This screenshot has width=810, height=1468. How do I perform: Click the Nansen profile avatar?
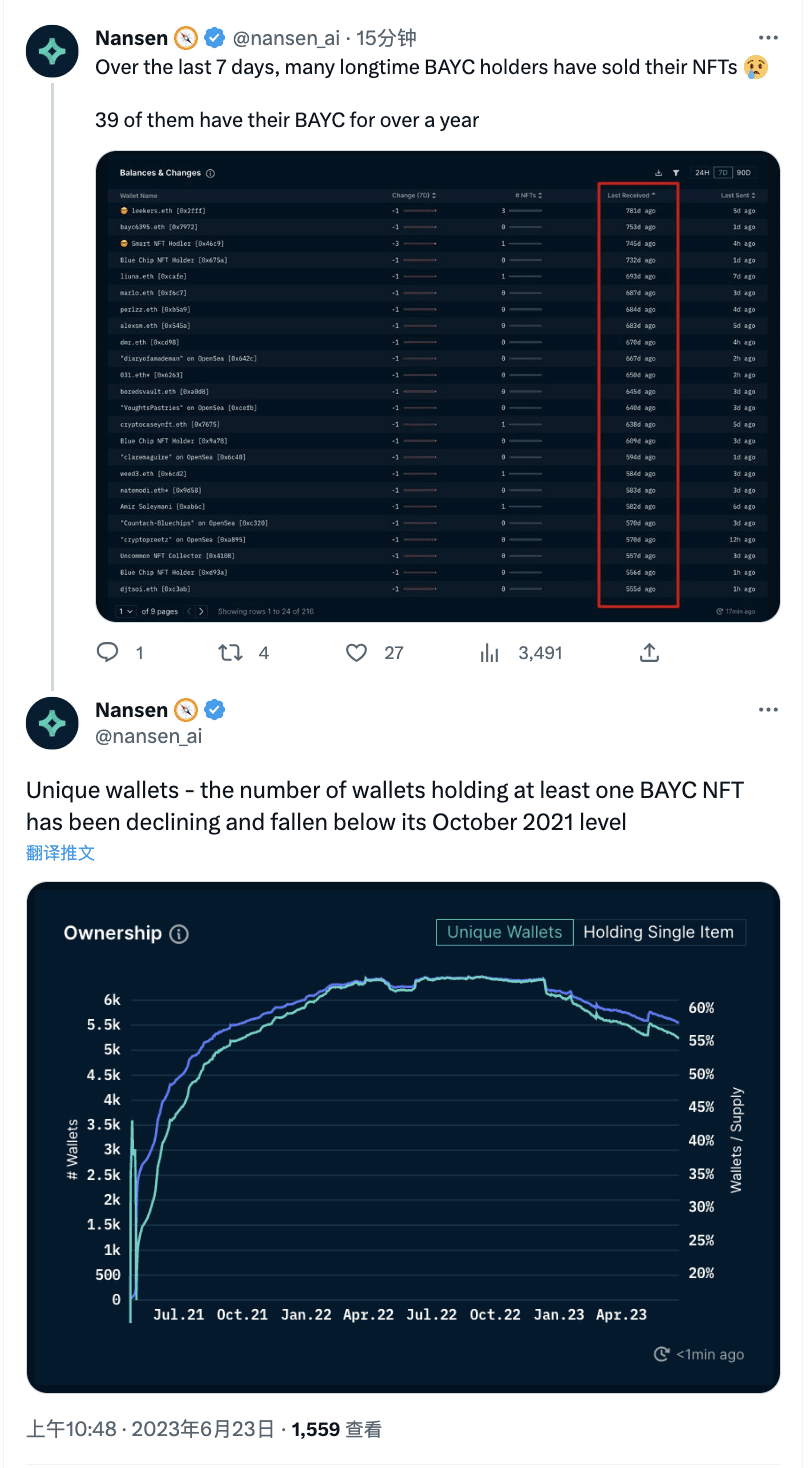pyautogui.click(x=52, y=51)
